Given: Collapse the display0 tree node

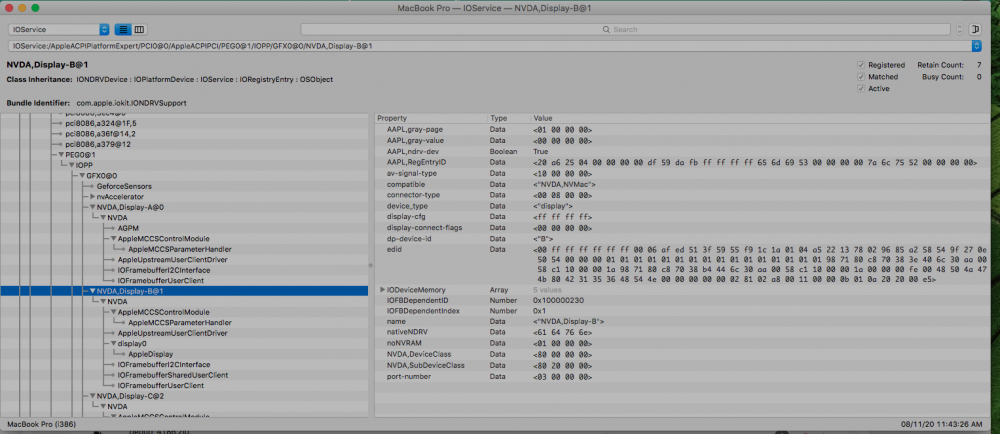Looking at the screenshot, I should click(x=112, y=343).
